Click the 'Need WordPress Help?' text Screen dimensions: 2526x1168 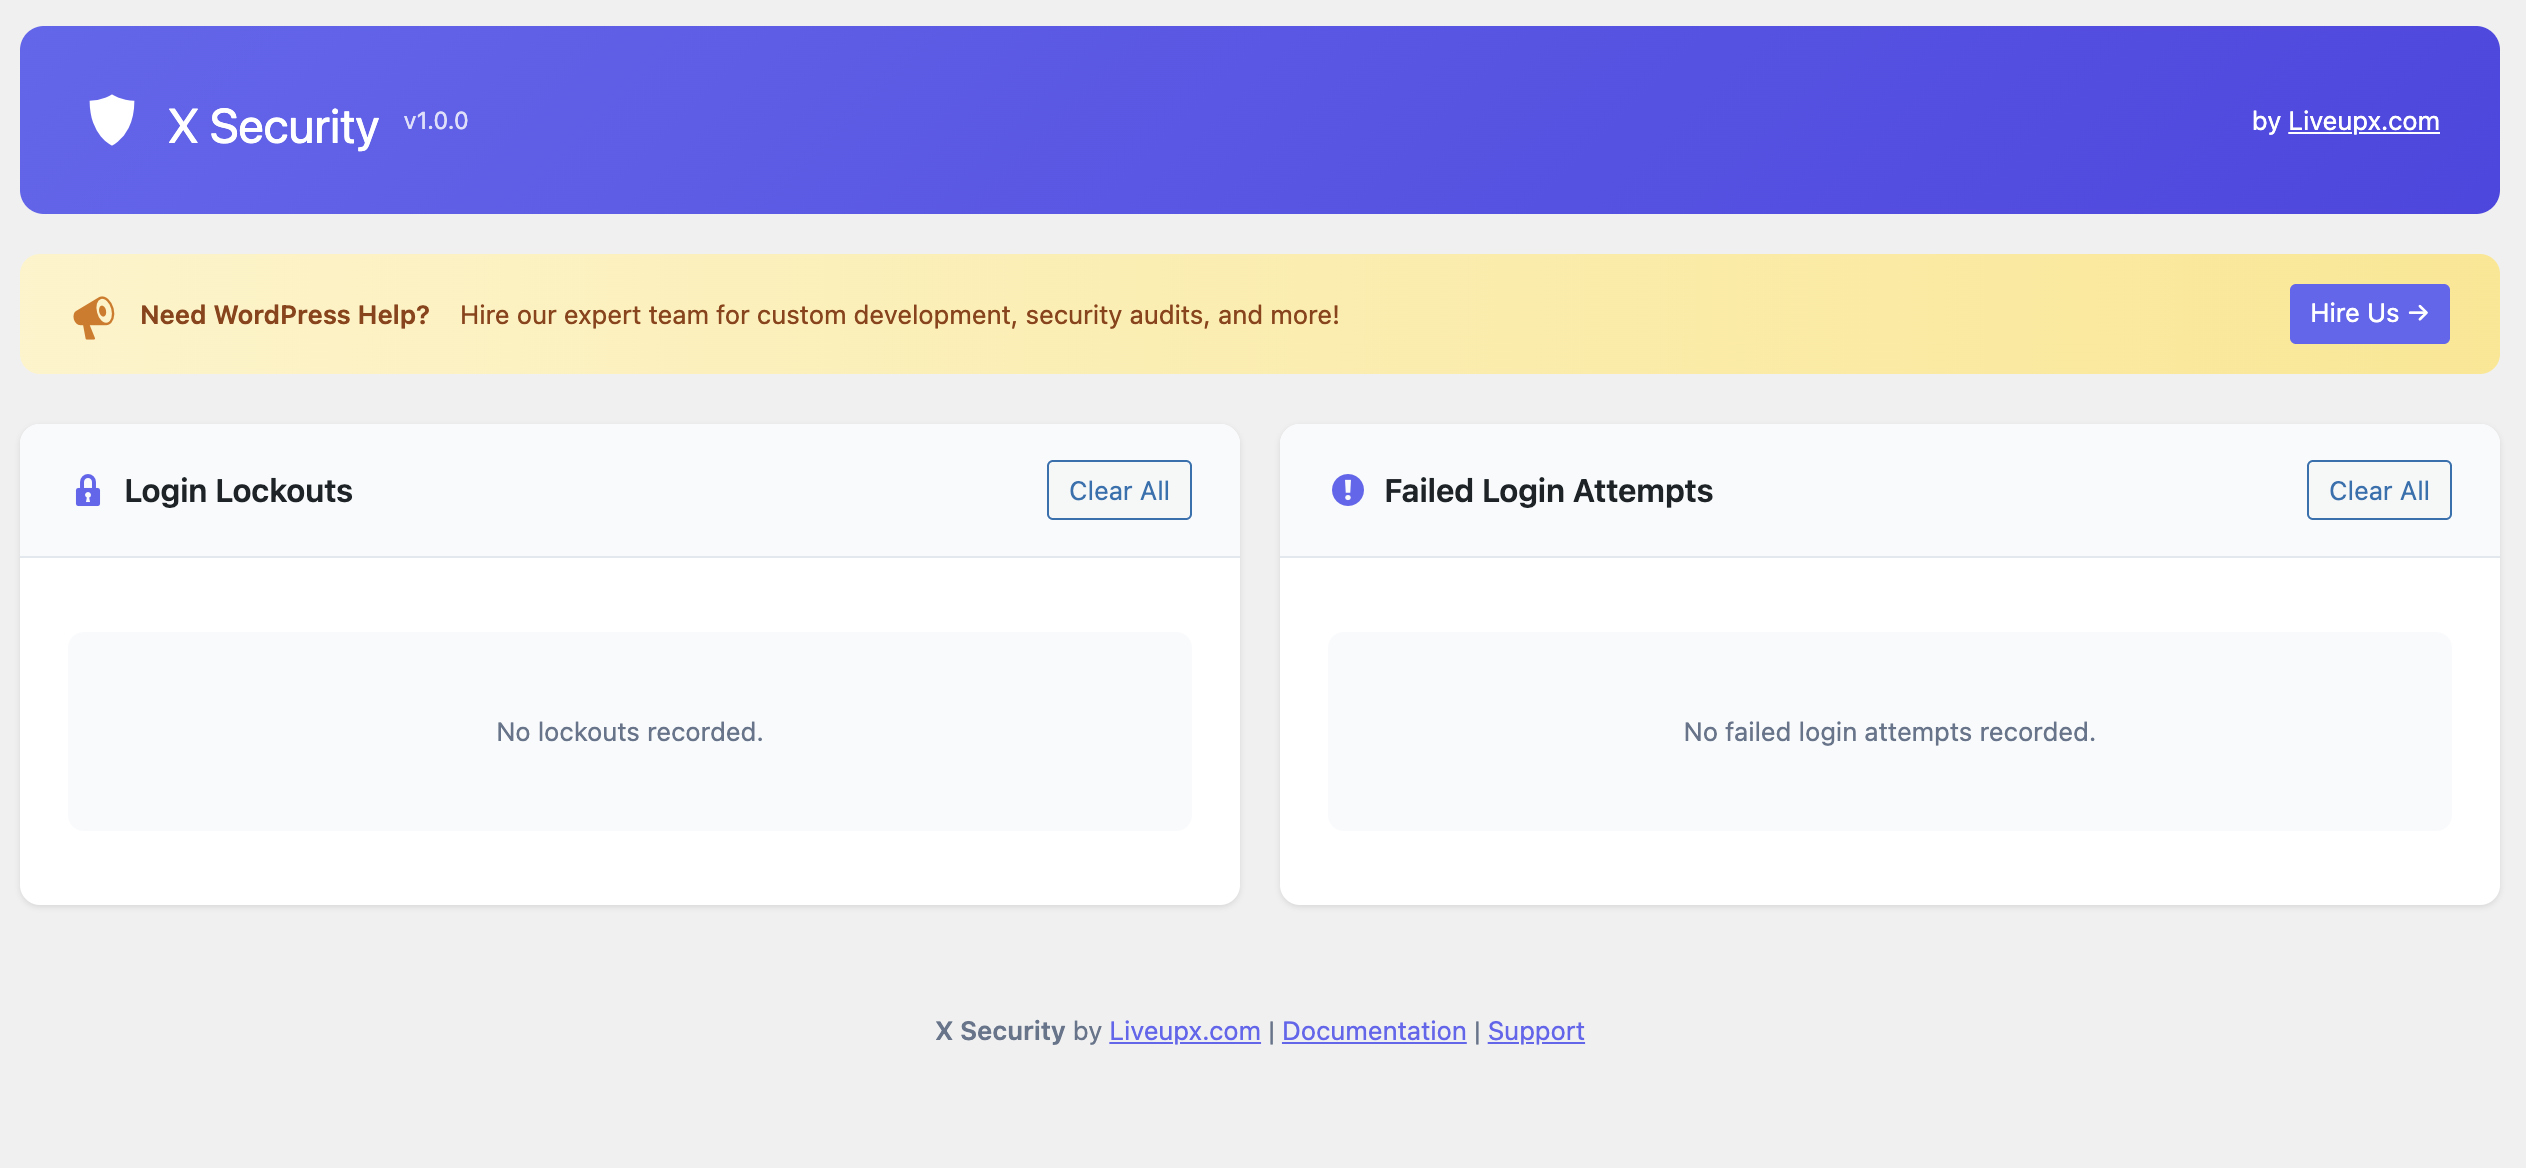point(285,315)
